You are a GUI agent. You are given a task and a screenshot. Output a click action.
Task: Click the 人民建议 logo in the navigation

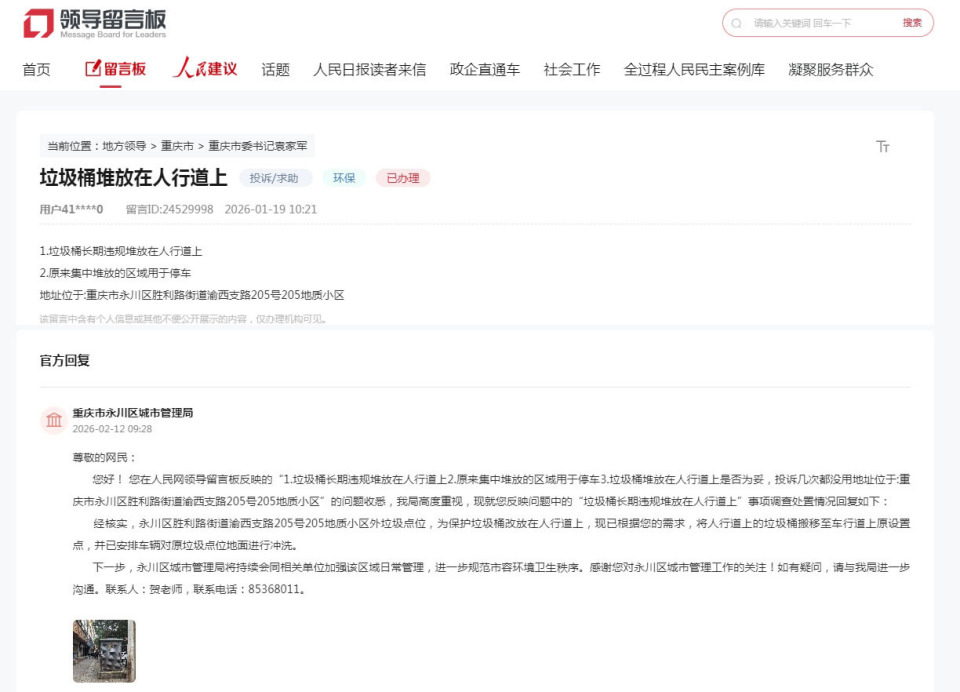click(203, 68)
